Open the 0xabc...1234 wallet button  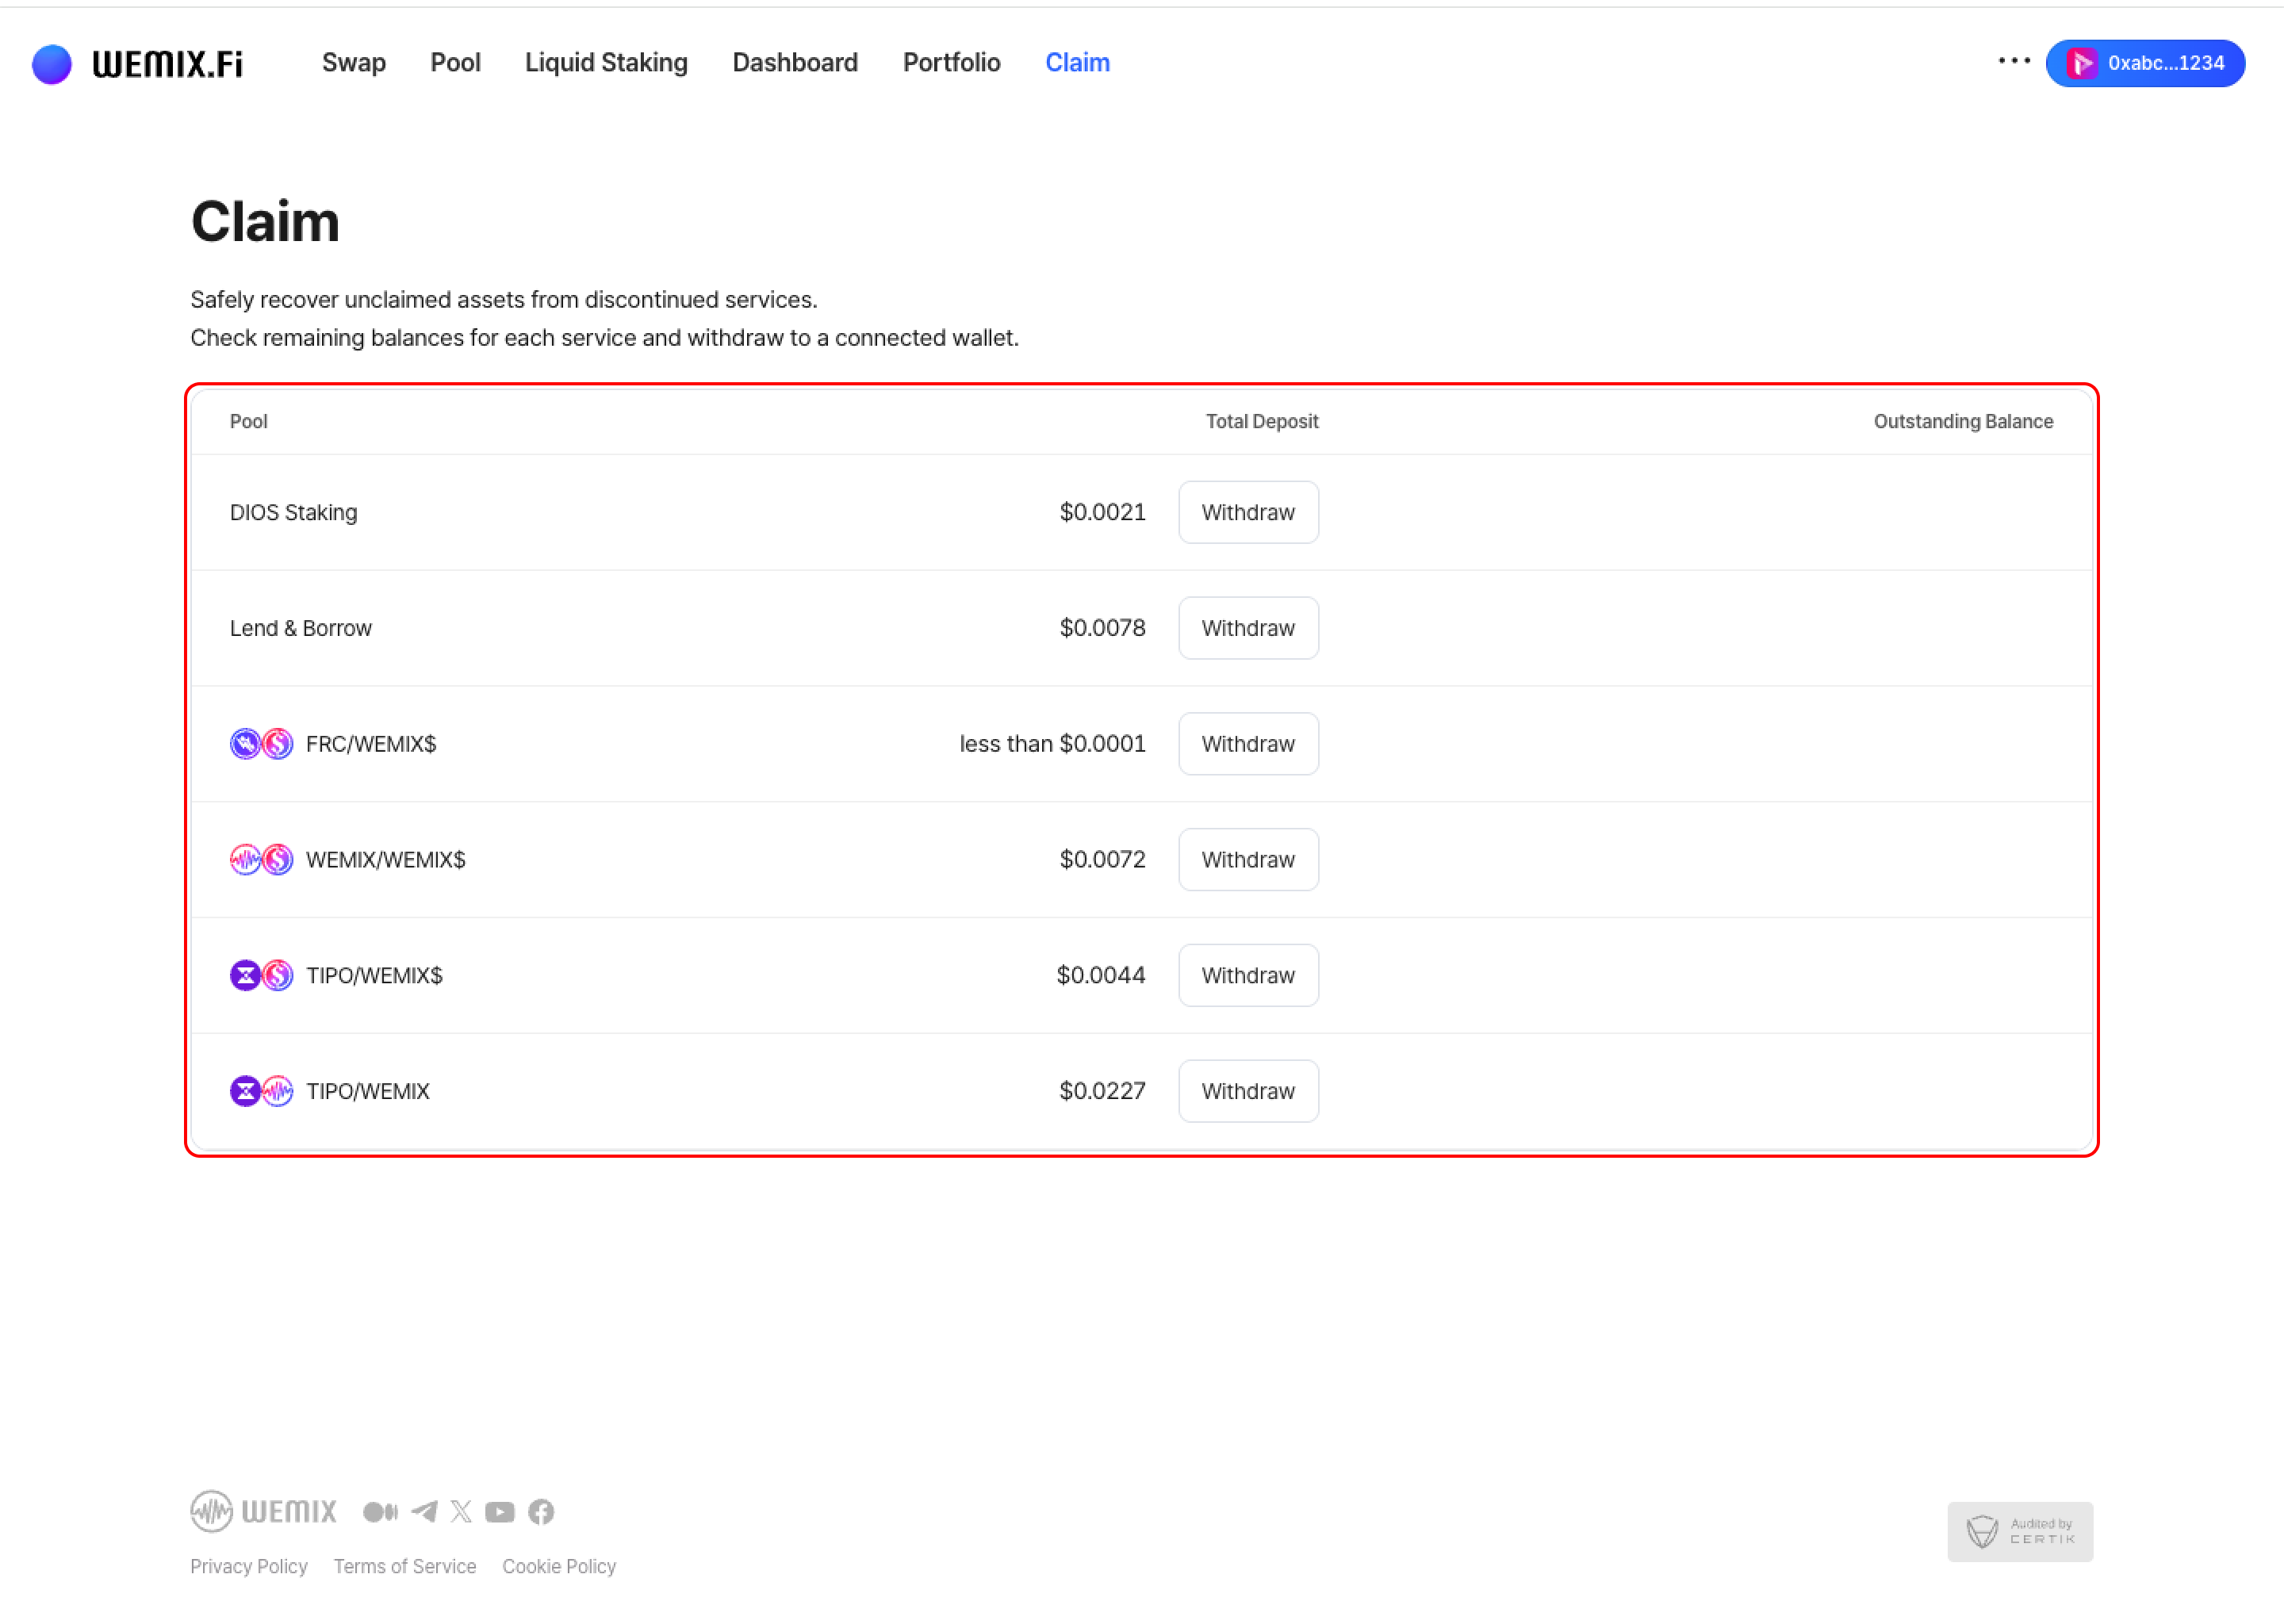coord(2145,63)
